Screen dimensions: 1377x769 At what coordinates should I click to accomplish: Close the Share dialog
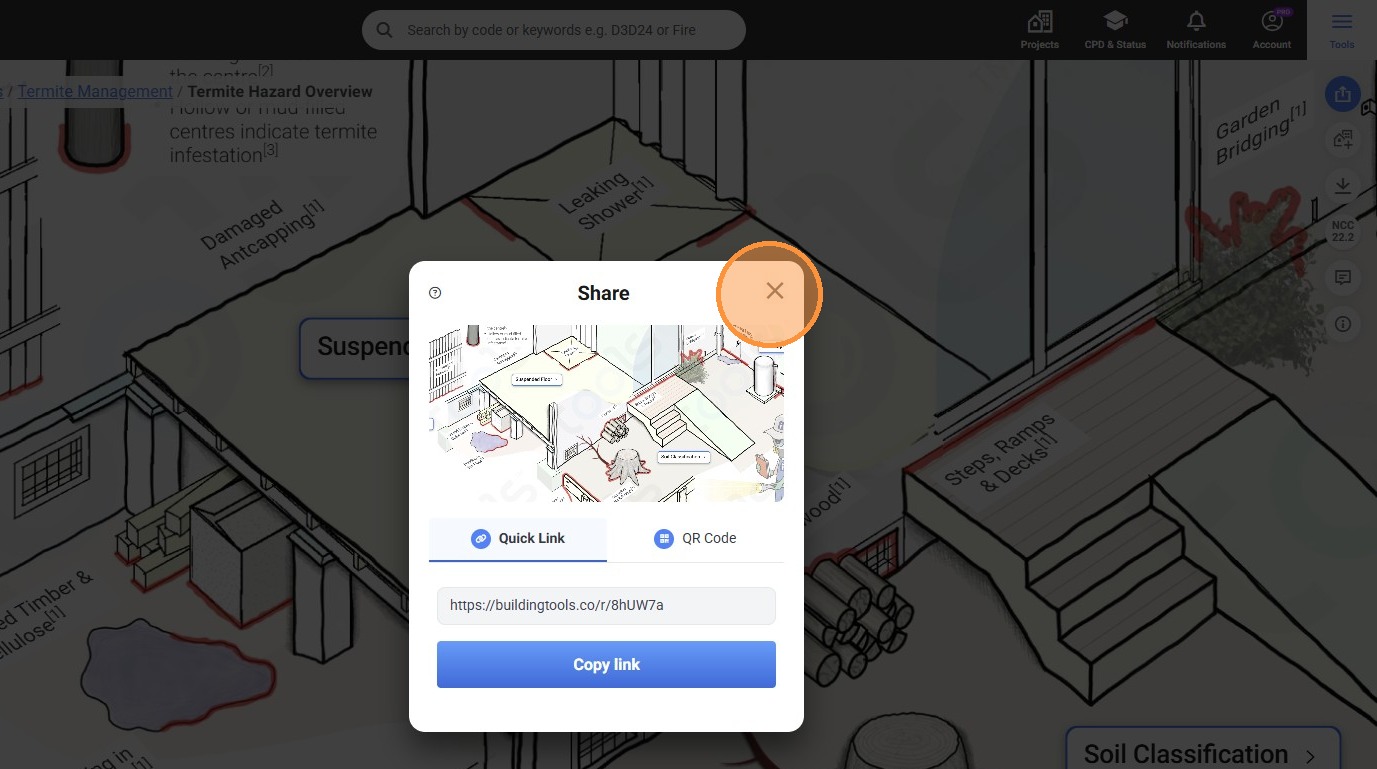[x=774, y=291]
